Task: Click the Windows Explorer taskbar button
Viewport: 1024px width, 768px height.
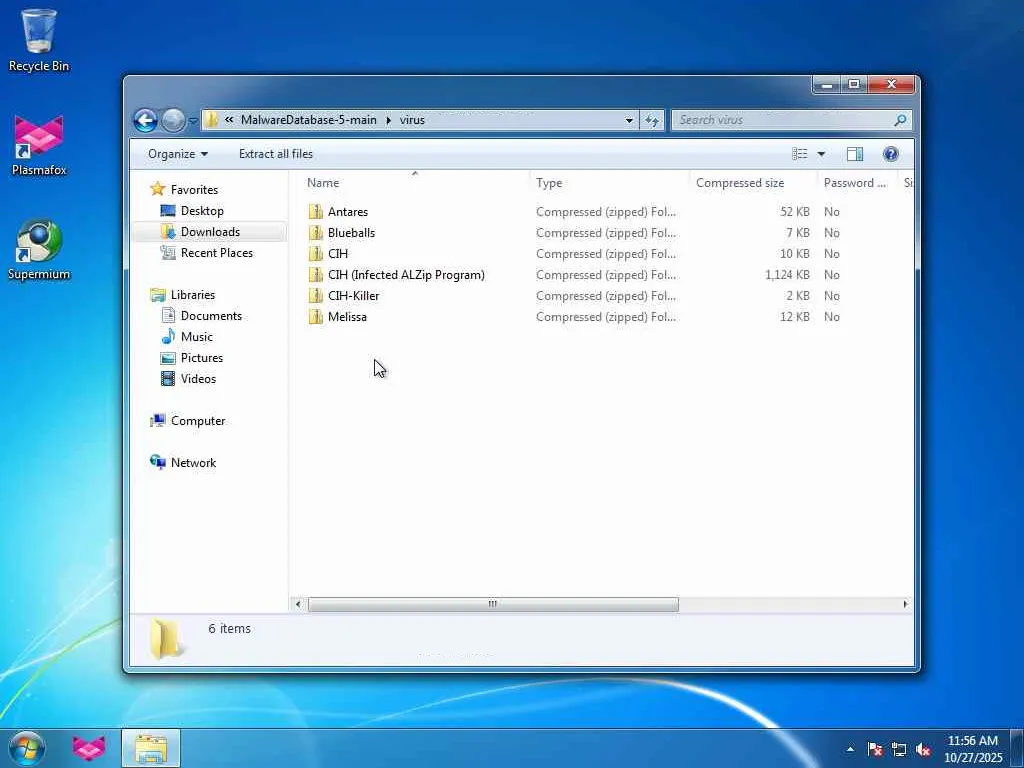Action: point(151,748)
